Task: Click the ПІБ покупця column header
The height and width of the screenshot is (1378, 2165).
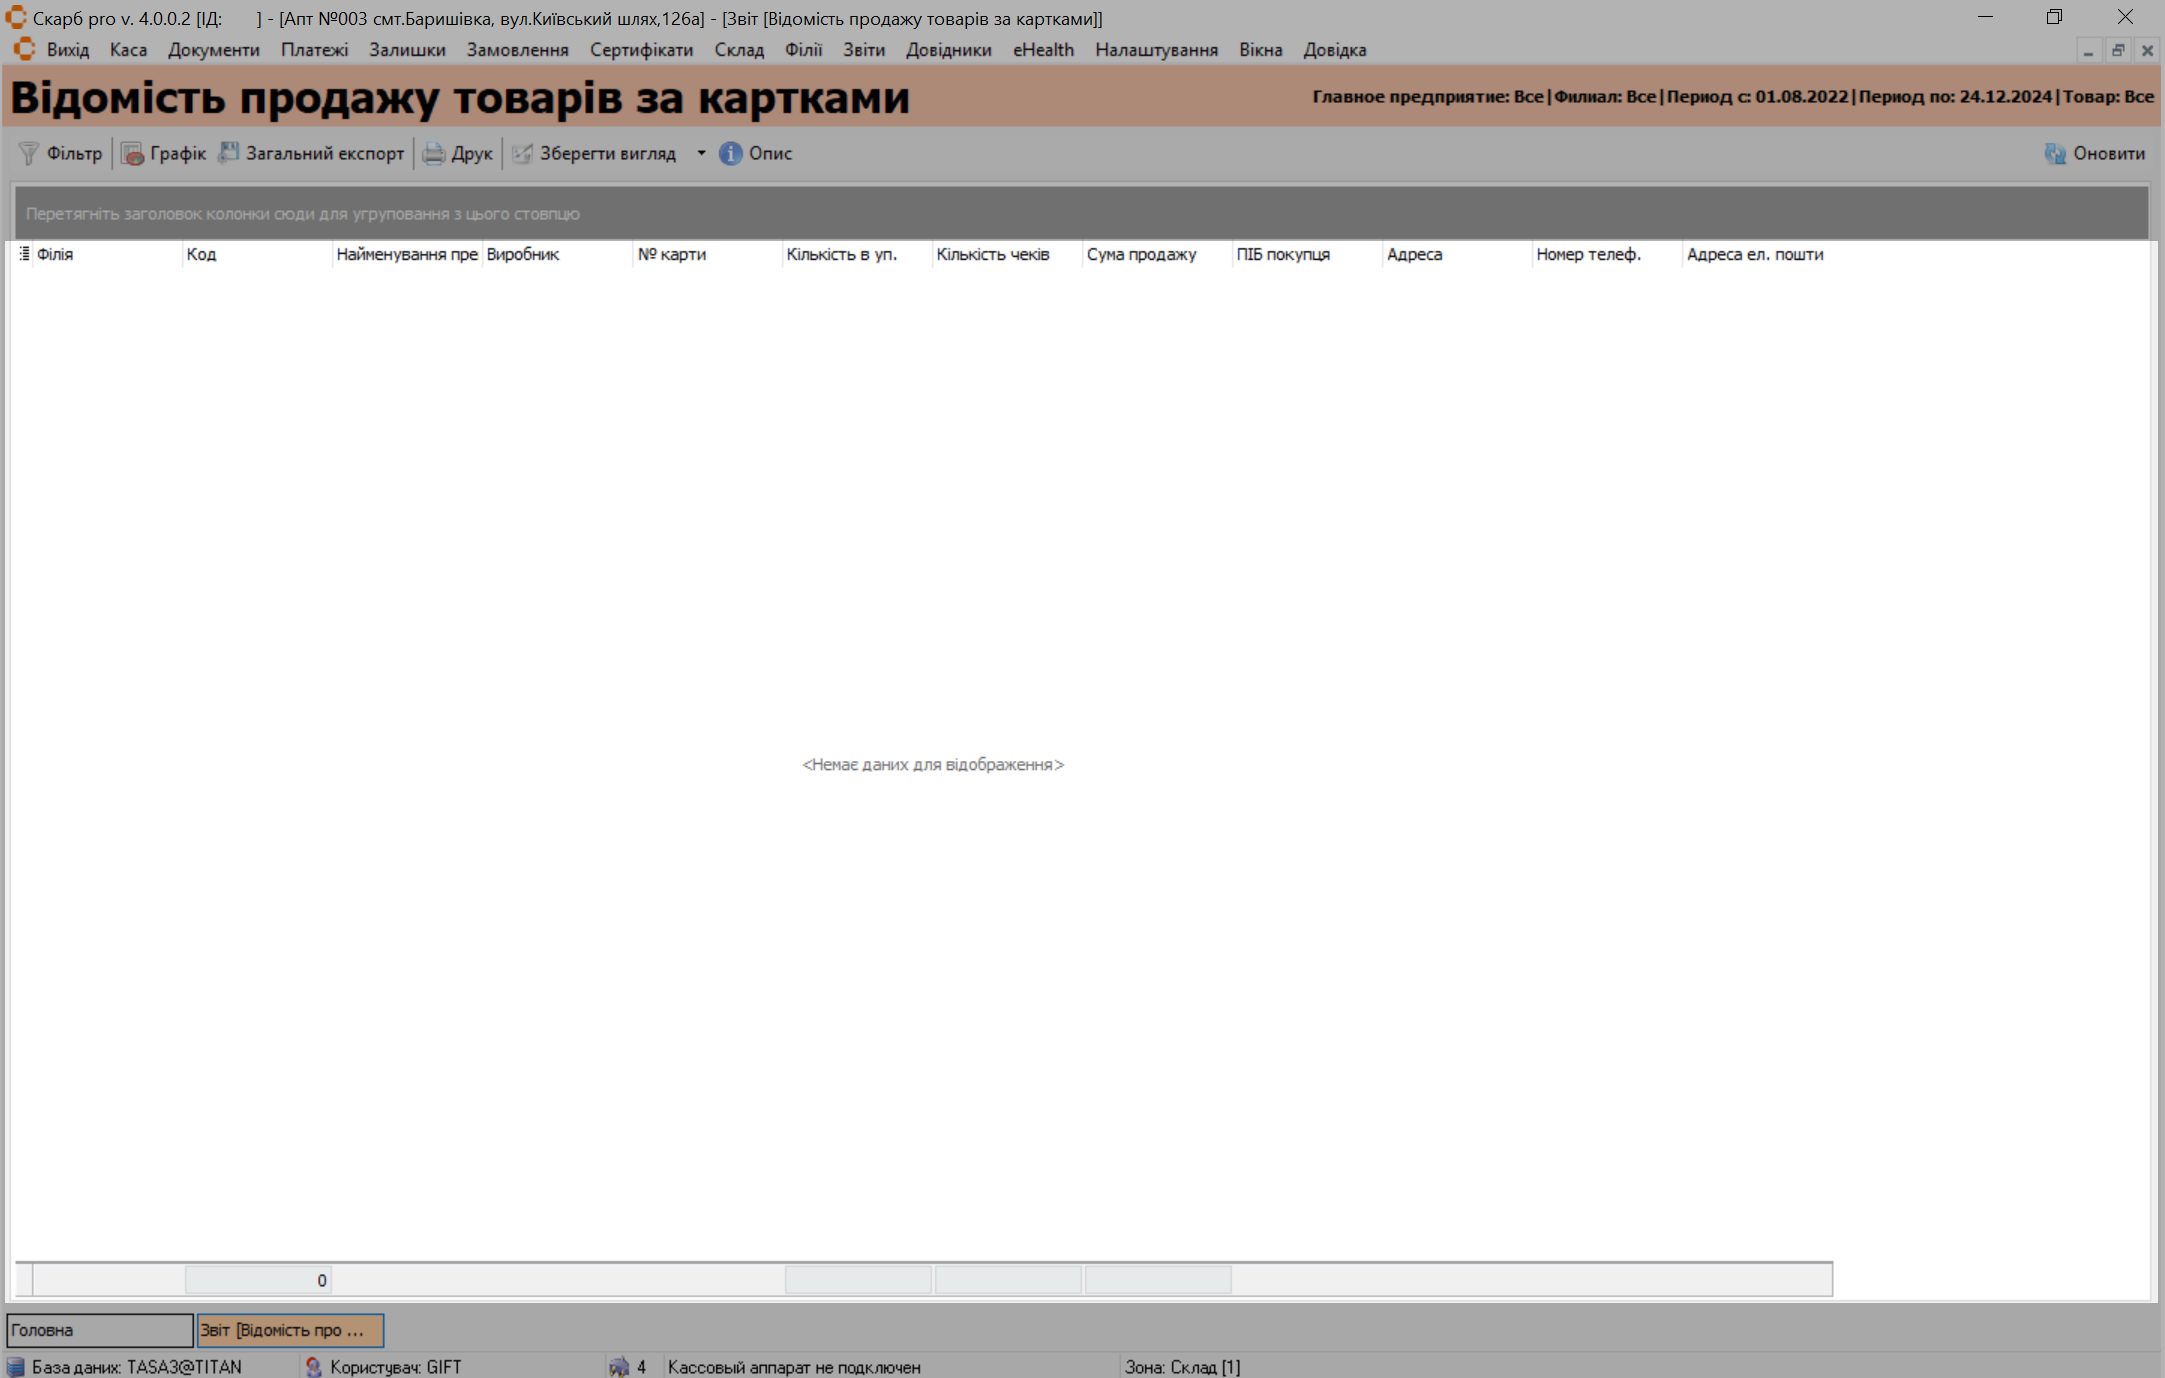Action: click(x=1283, y=254)
